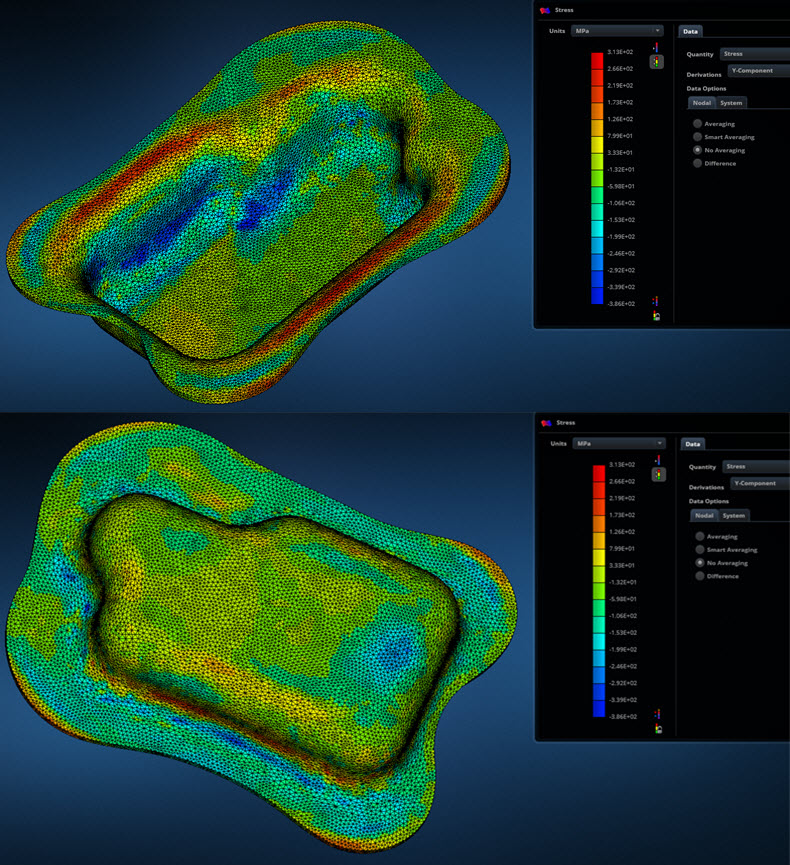This screenshot has width=790, height=865.
Task: Click the Data Options label in upper panel
Action: tap(706, 88)
